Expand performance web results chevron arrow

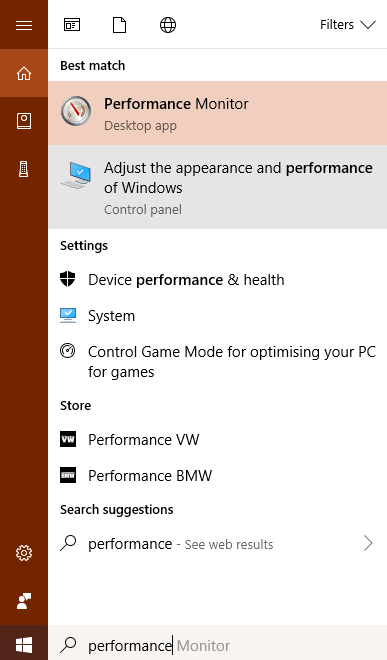[x=368, y=543]
